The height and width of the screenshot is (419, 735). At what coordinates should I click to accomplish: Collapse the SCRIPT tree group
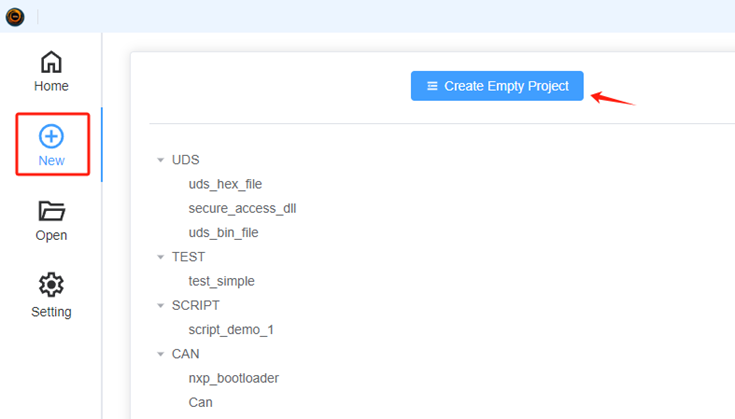[160, 305]
